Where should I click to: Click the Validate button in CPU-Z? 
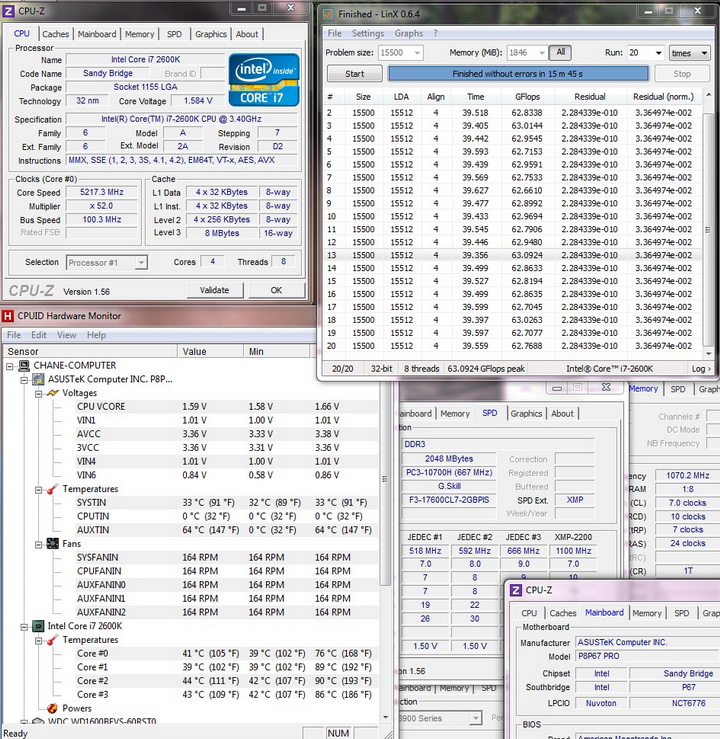coord(214,290)
